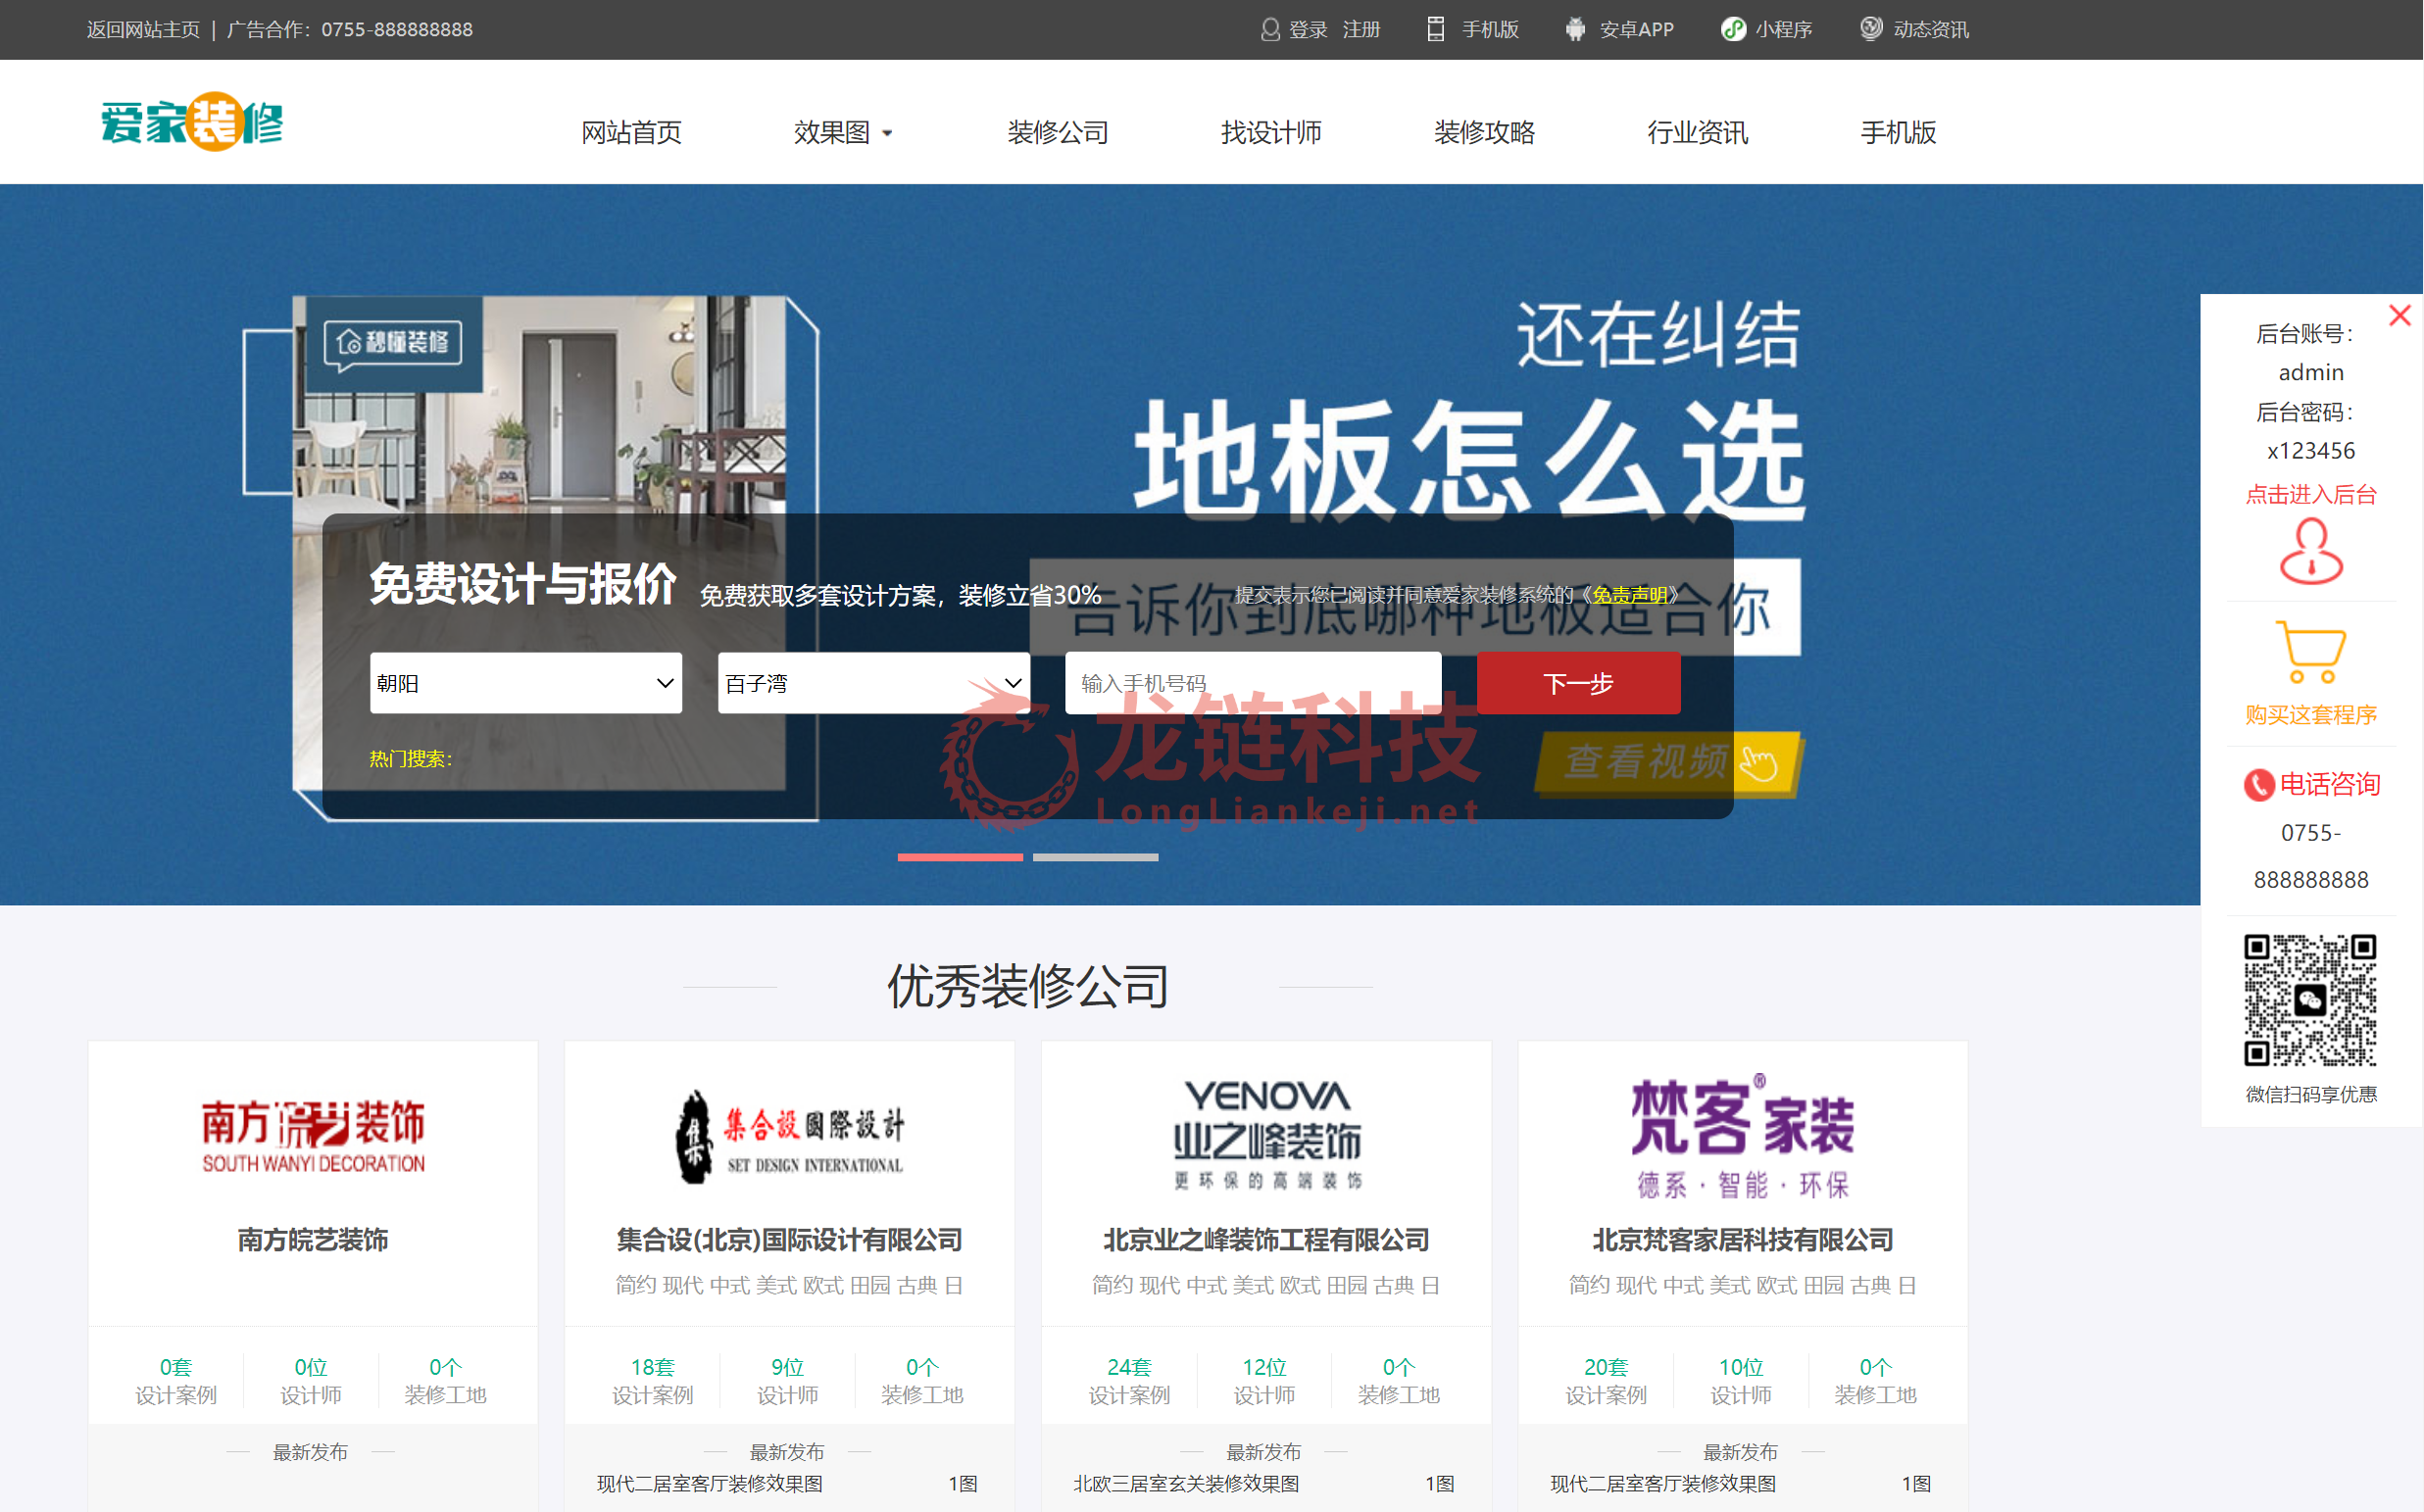The image size is (2424, 1512).
Task: Open the 百子湾 area dropdown
Action: click(x=874, y=683)
